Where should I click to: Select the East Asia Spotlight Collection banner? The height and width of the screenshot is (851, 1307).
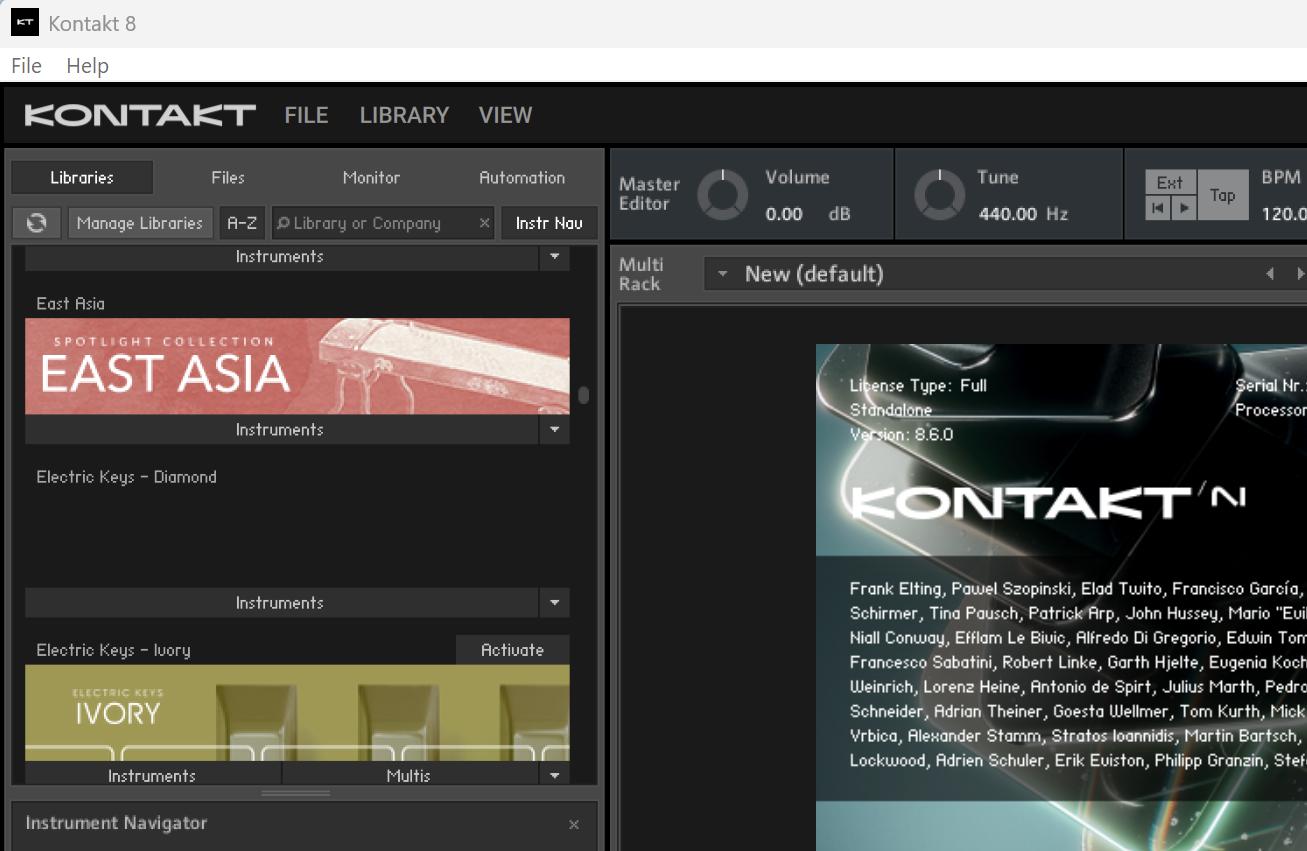coord(297,366)
